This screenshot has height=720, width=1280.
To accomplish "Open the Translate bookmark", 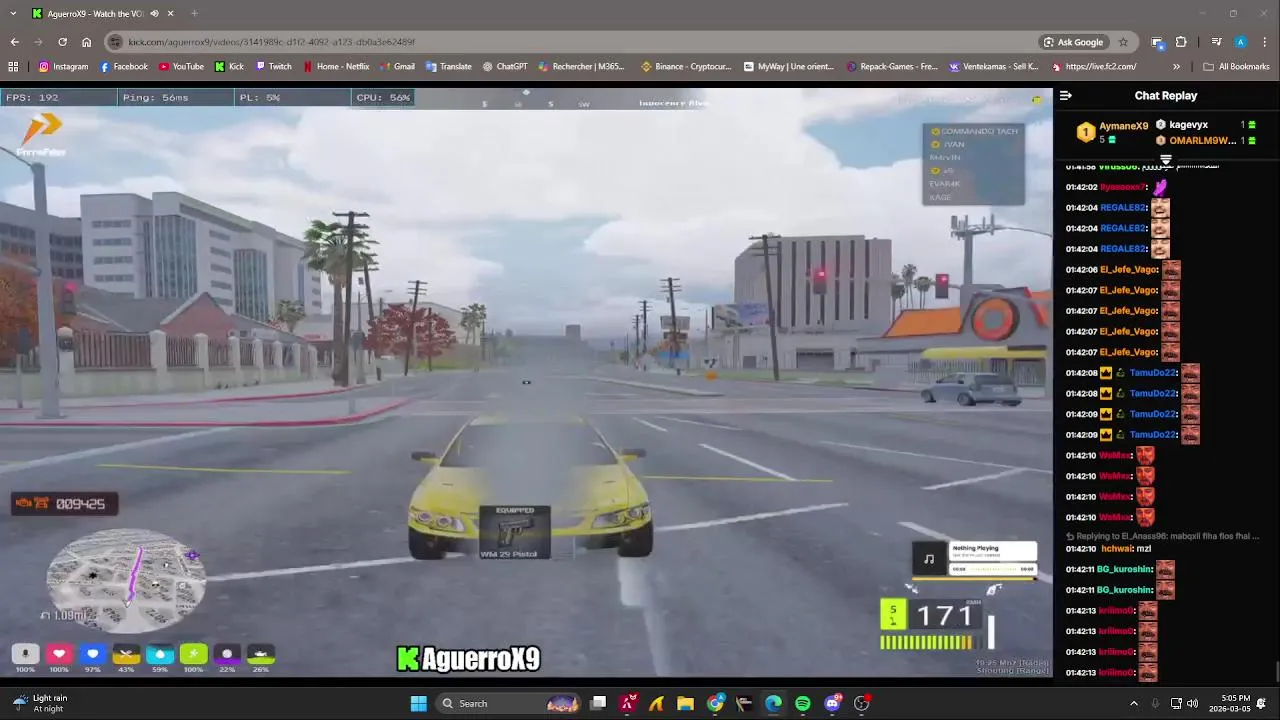I will (448, 67).
